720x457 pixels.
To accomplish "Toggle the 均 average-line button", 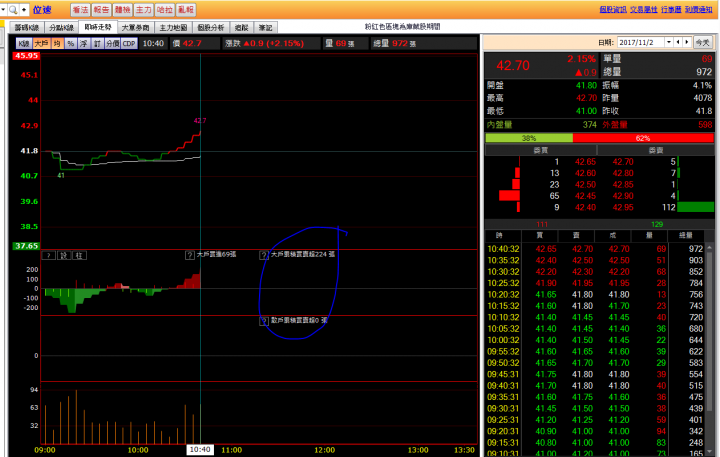I will [x=57, y=44].
